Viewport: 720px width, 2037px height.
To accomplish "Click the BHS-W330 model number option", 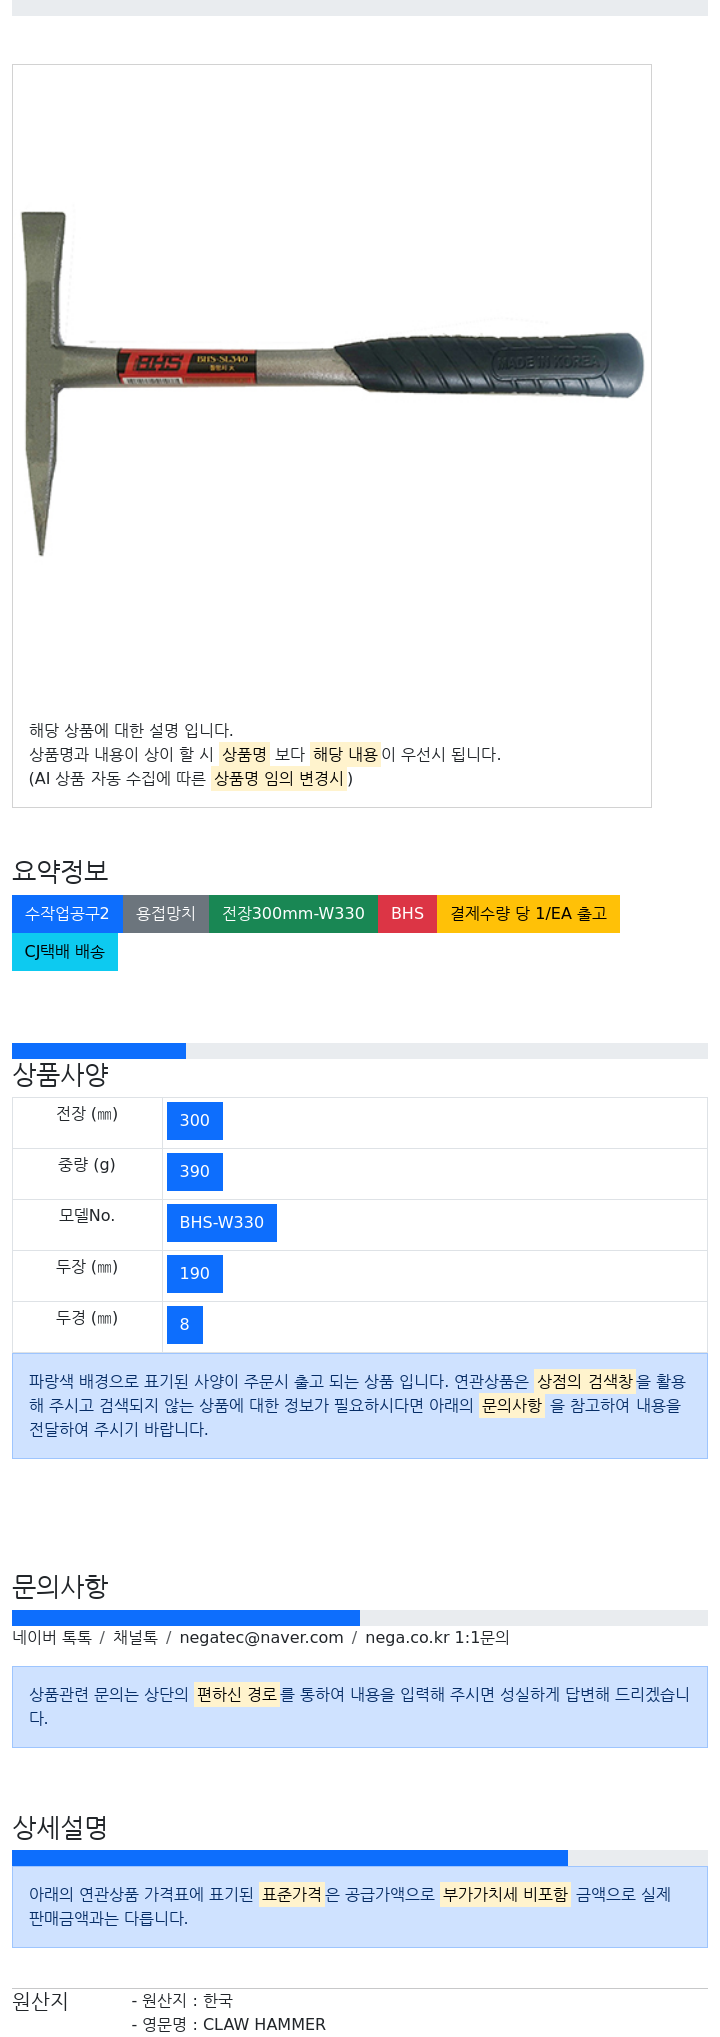I will (222, 1223).
